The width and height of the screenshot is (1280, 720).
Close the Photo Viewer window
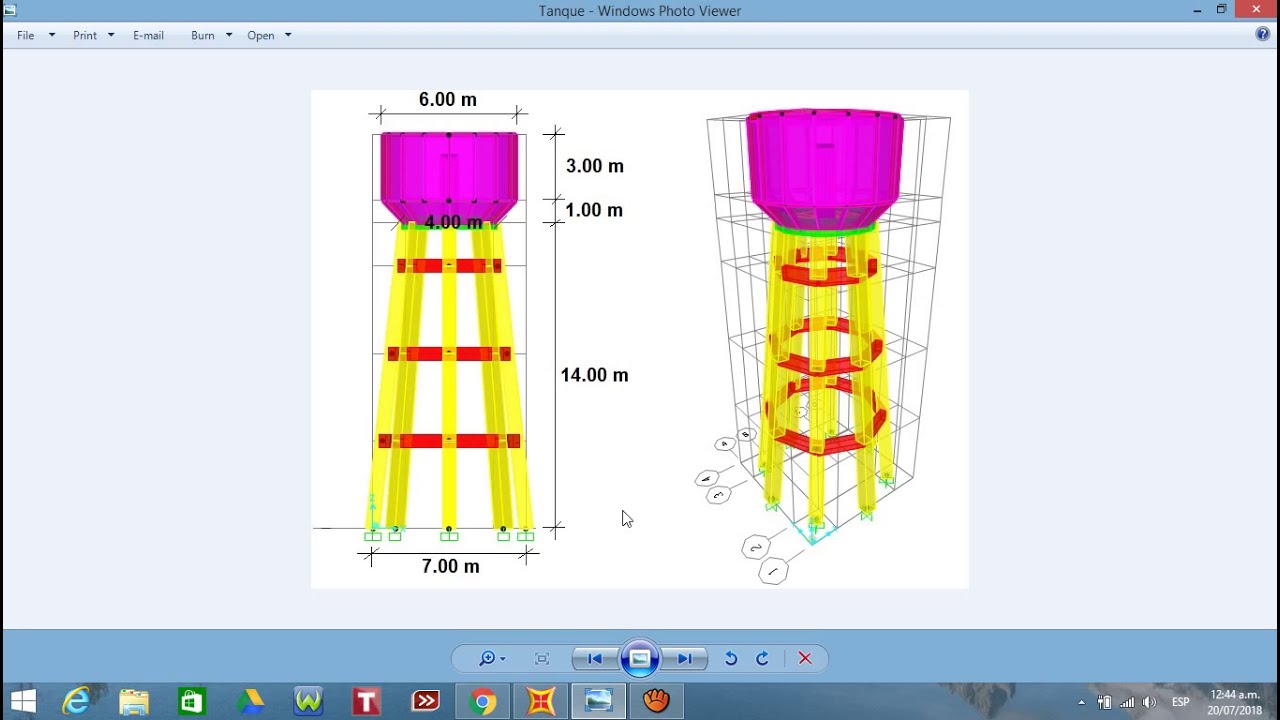(x=1257, y=10)
